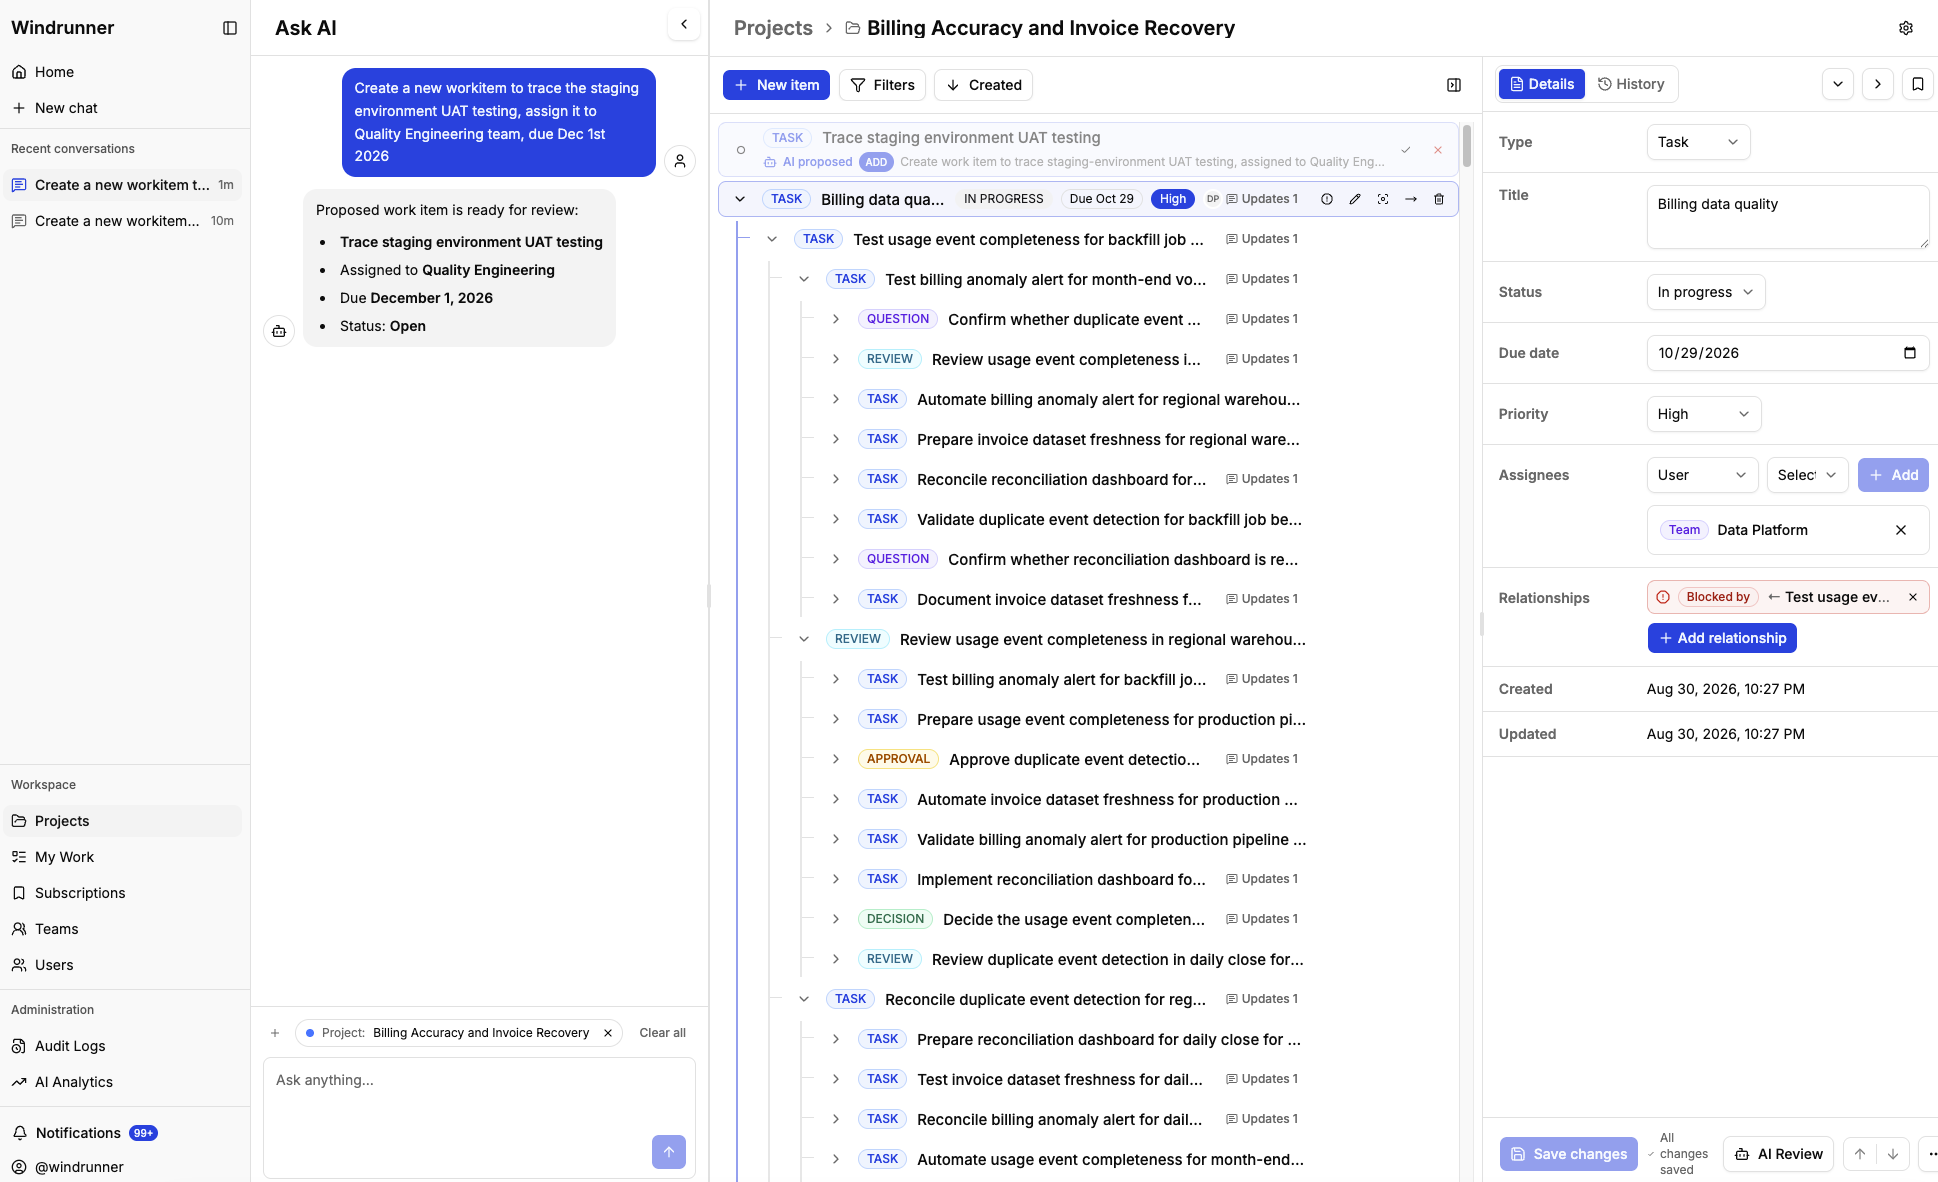Remove project context chip from chat
The width and height of the screenshot is (1938, 1182).
pos(608,1033)
